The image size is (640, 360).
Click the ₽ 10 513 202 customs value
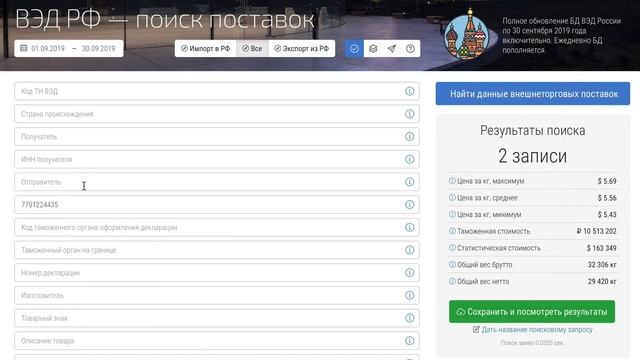pos(596,231)
